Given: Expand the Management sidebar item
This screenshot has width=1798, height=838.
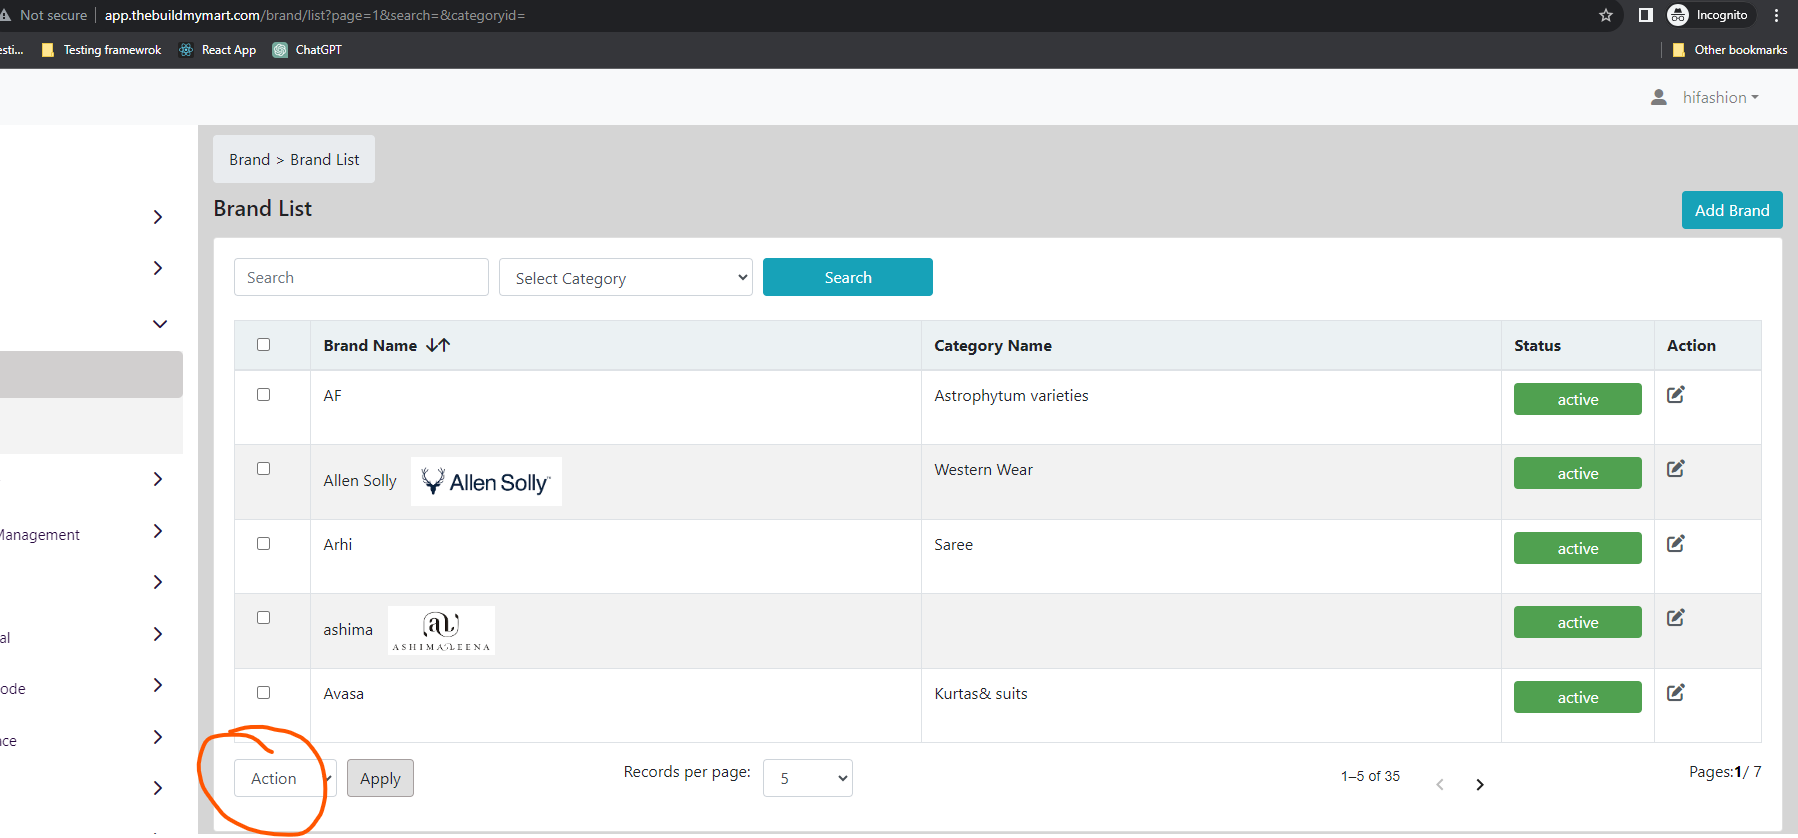Looking at the screenshot, I should (x=158, y=531).
